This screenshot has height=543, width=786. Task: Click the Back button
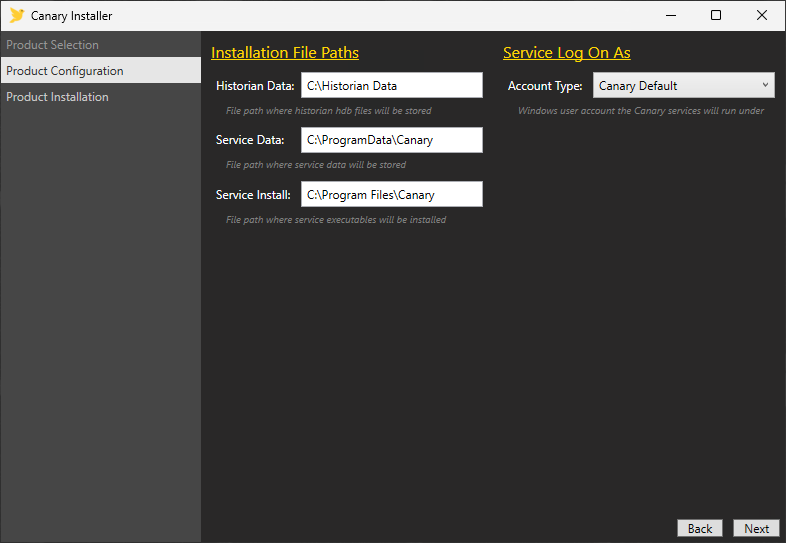click(x=700, y=528)
